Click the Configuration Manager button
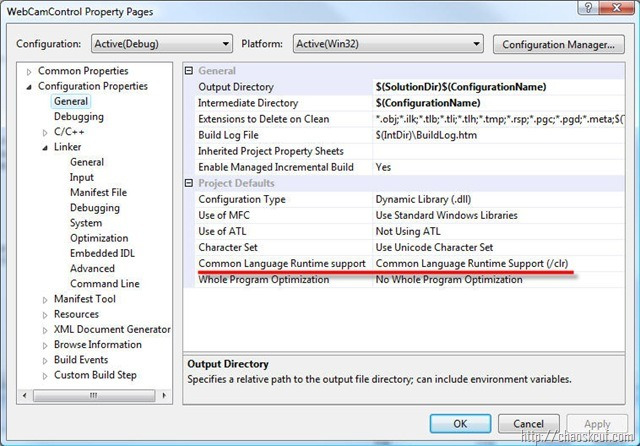Image resolution: width=640 pixels, height=446 pixels. pos(558,44)
